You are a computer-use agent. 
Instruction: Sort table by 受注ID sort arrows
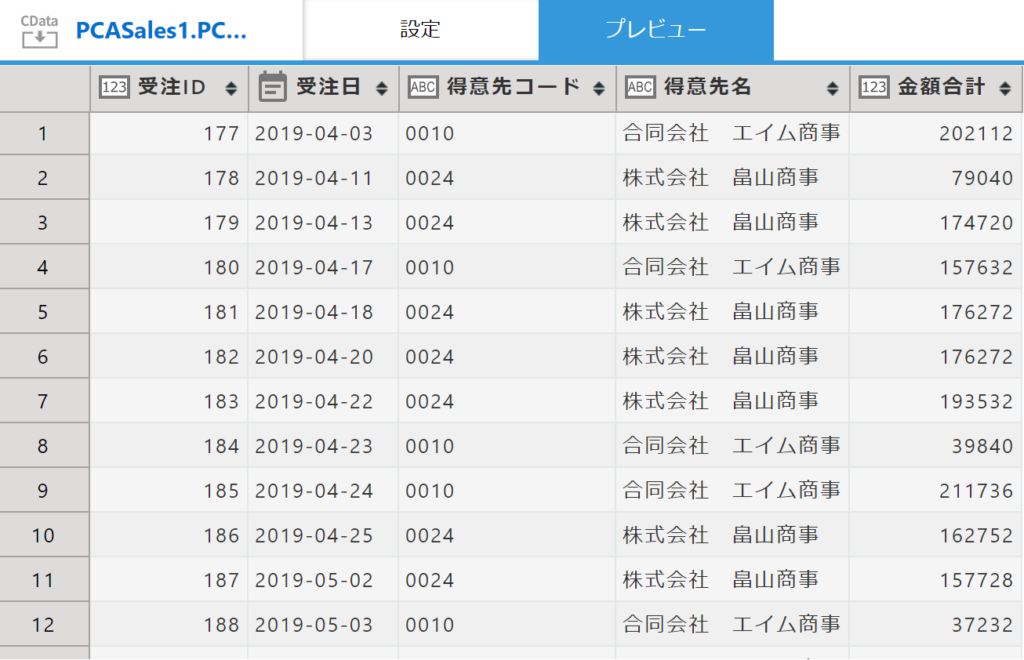[x=231, y=89]
